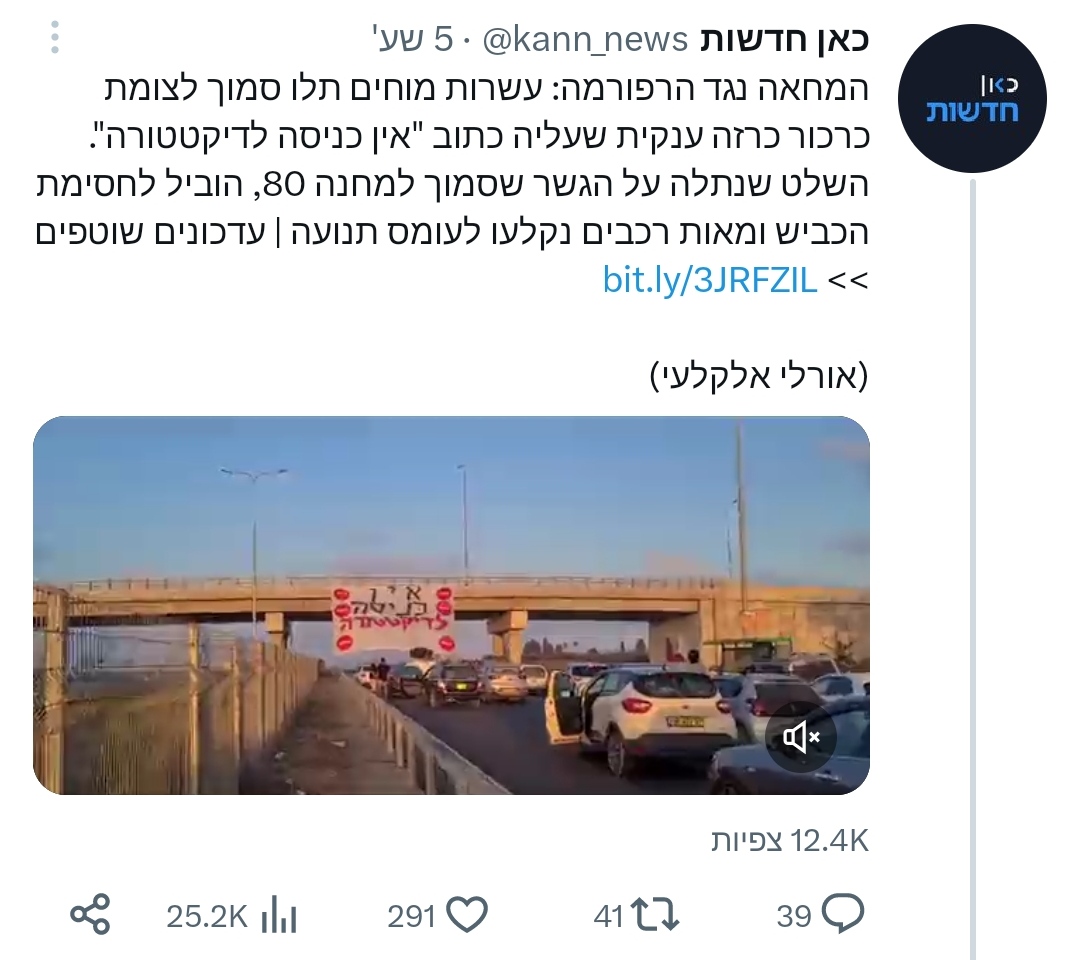Click the share icon
This screenshot has height=960, width=1080.
coord(90,915)
